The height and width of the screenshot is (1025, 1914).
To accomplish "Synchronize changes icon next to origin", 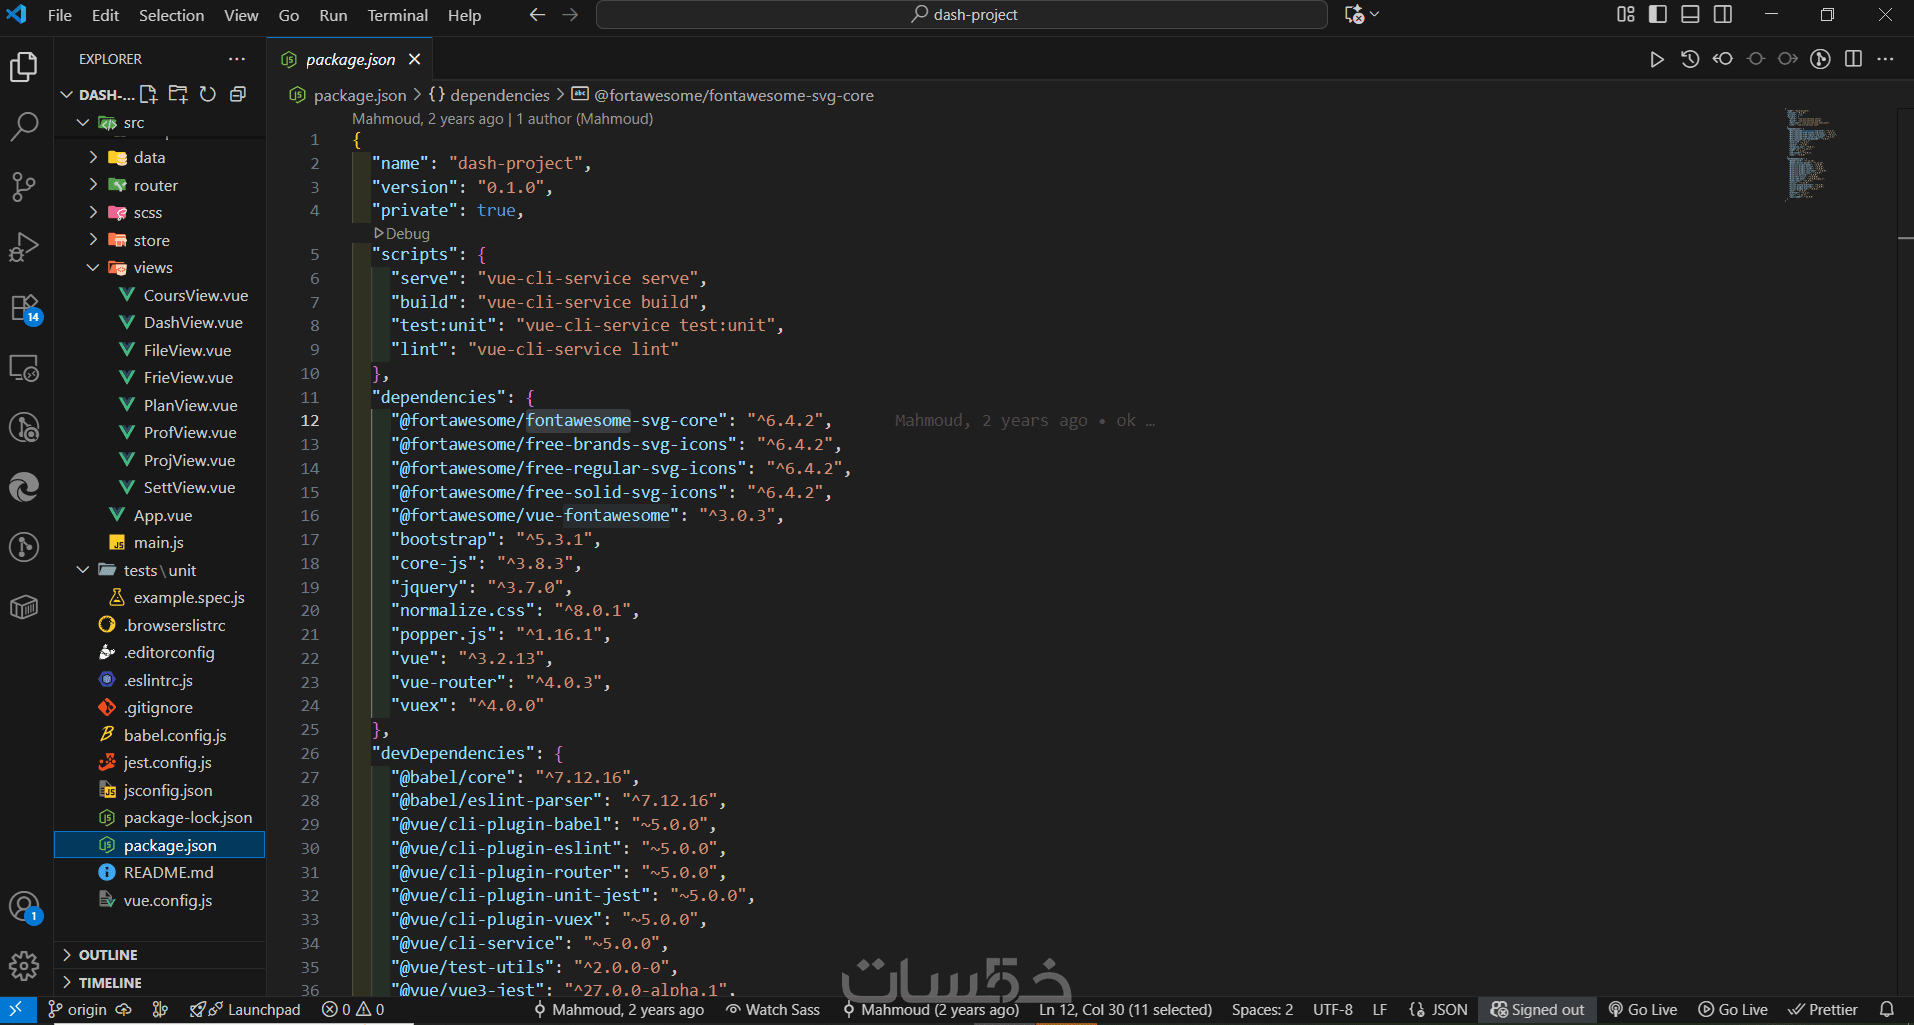I will tap(124, 1010).
